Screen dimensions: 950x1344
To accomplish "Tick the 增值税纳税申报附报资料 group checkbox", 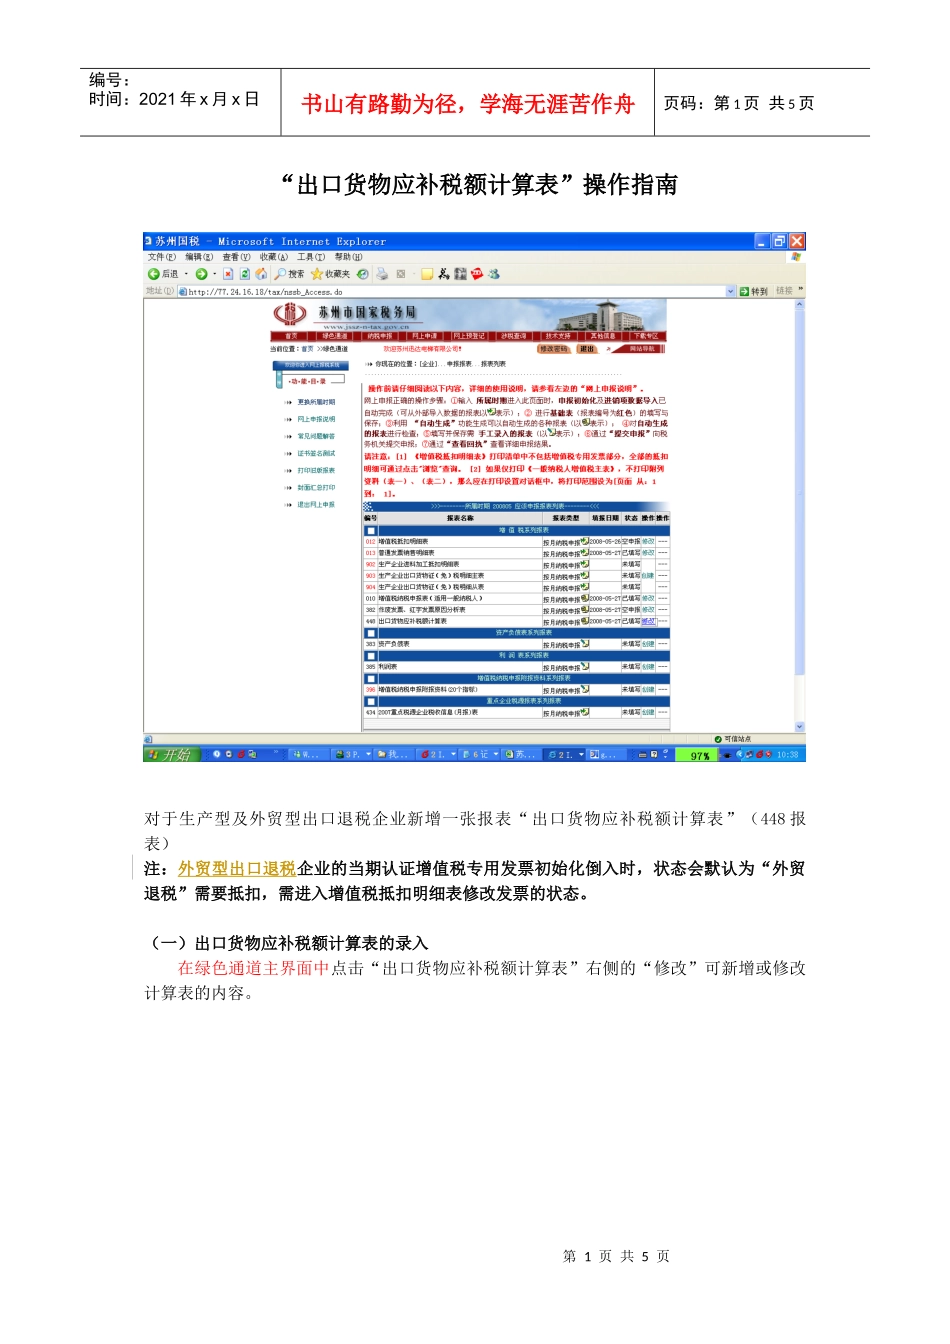I will click(370, 678).
